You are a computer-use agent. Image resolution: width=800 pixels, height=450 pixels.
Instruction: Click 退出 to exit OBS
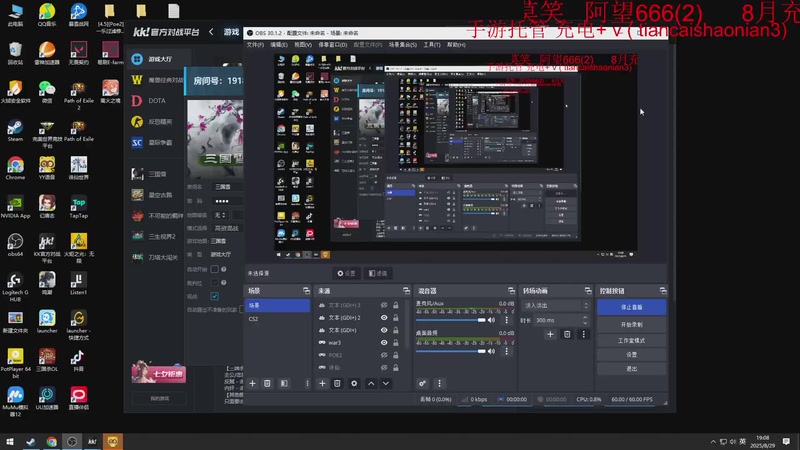tap(632, 368)
